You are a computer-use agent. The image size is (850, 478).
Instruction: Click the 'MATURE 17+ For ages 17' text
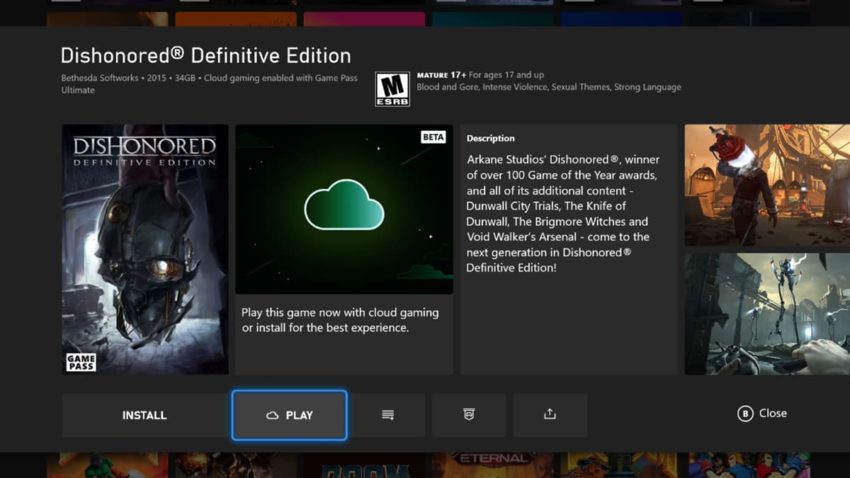pyautogui.click(x=480, y=75)
